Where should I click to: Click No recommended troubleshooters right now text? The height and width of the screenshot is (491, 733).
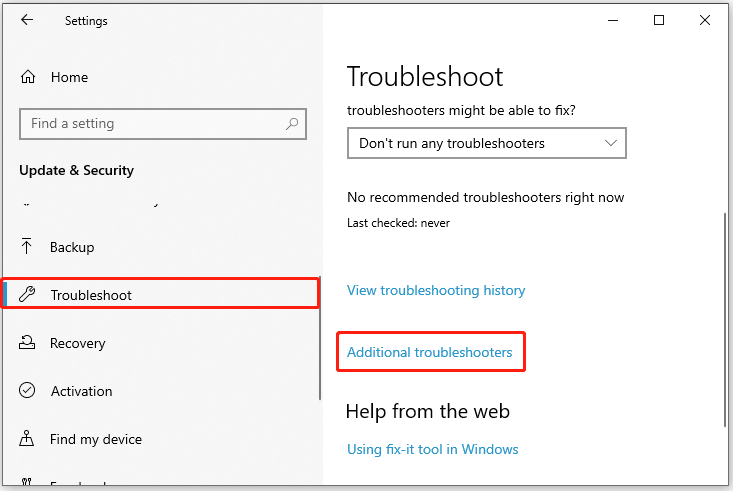(485, 197)
